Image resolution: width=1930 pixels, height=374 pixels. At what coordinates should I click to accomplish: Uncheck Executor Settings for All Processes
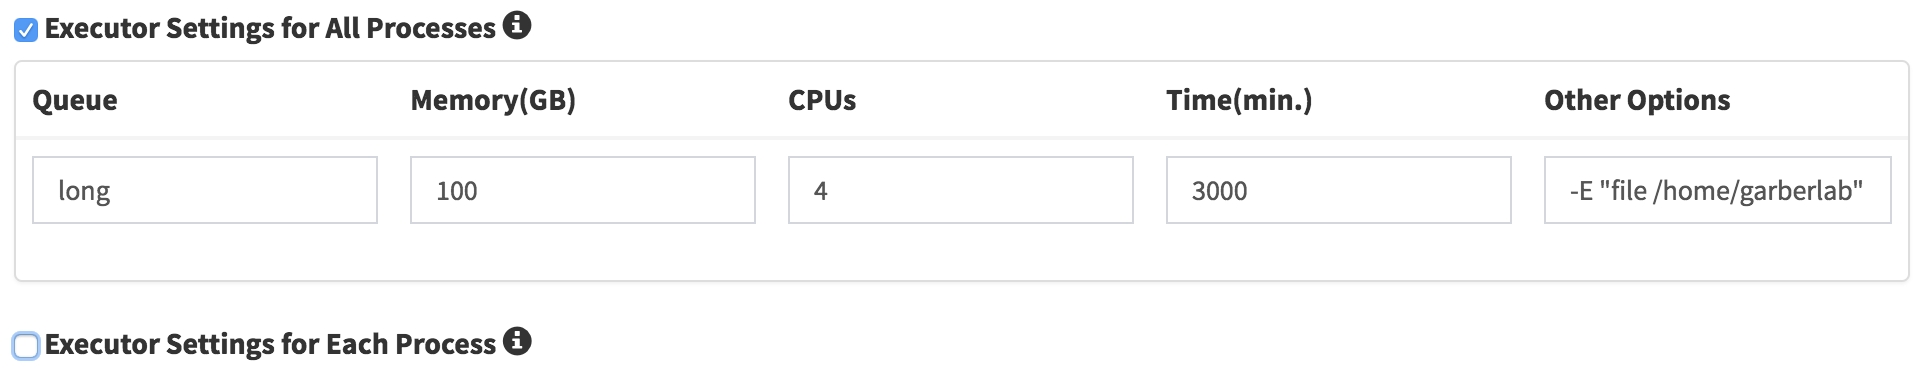click(26, 30)
